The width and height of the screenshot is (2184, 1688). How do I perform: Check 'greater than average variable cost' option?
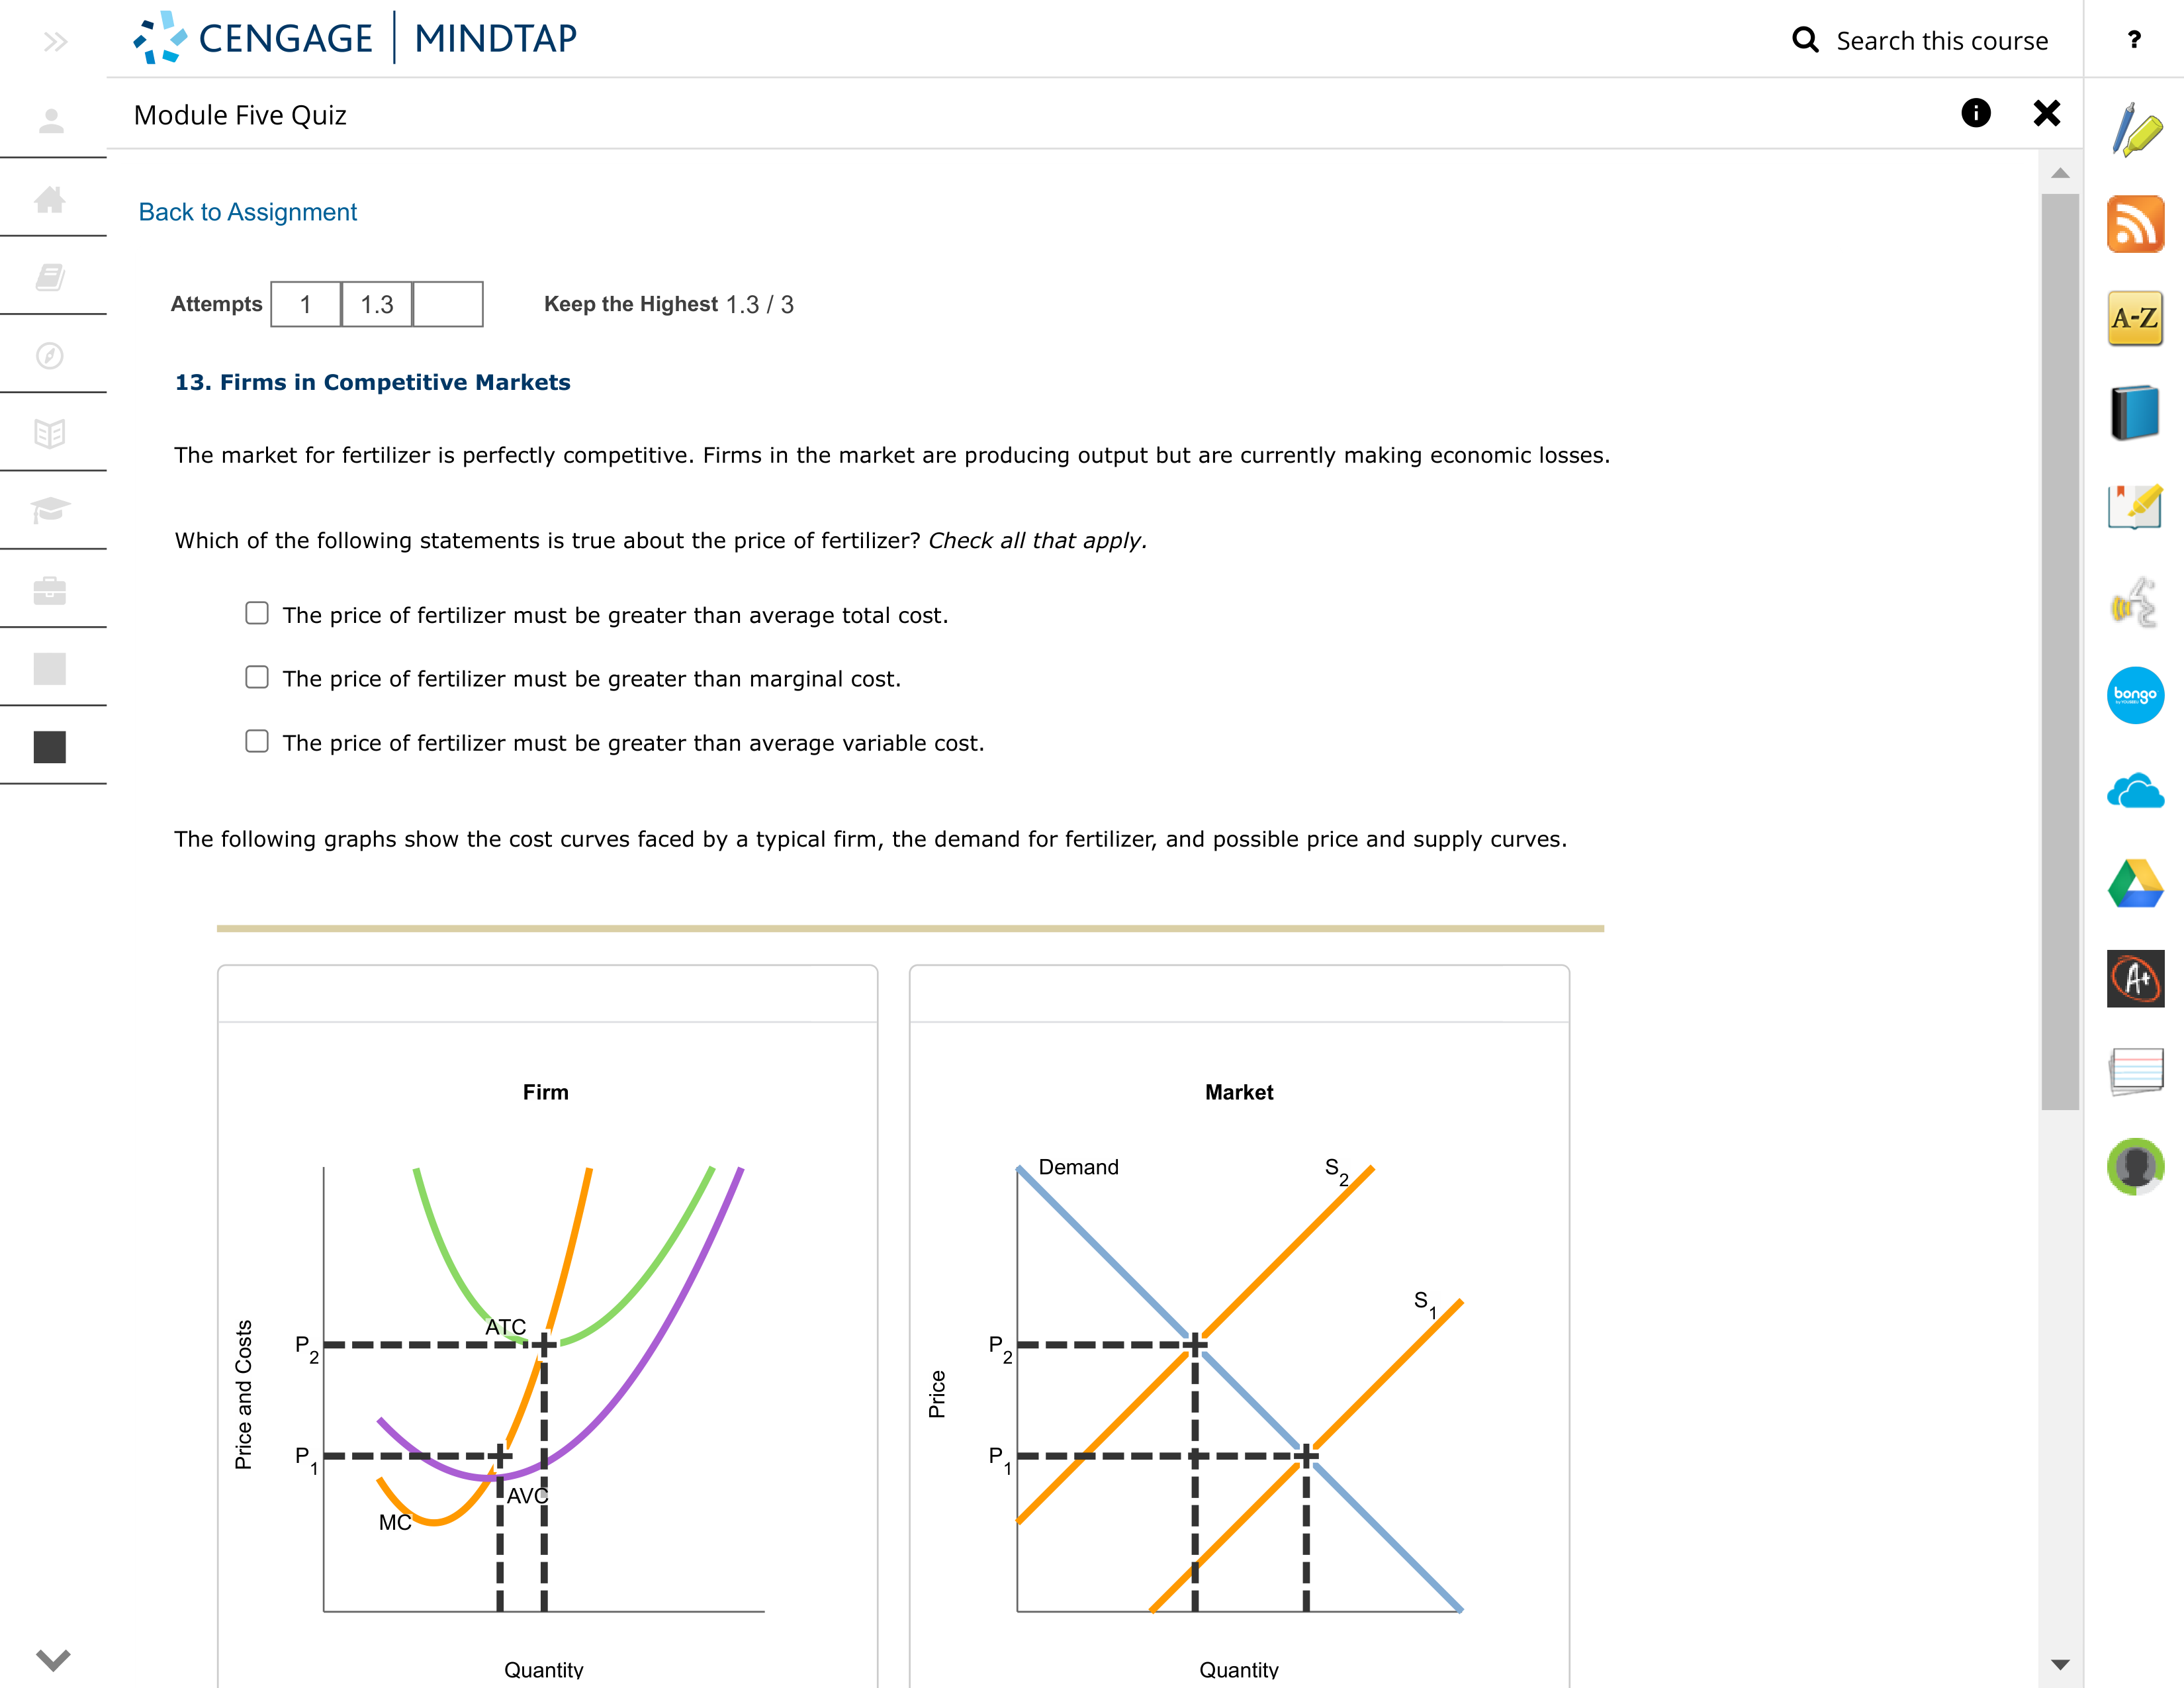257,740
